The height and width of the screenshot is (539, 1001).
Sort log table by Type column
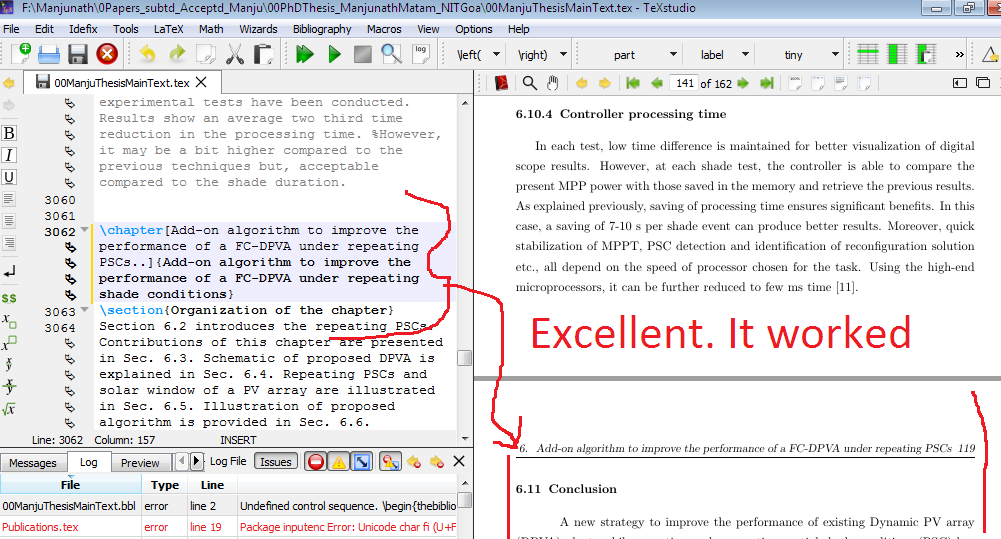(165, 485)
